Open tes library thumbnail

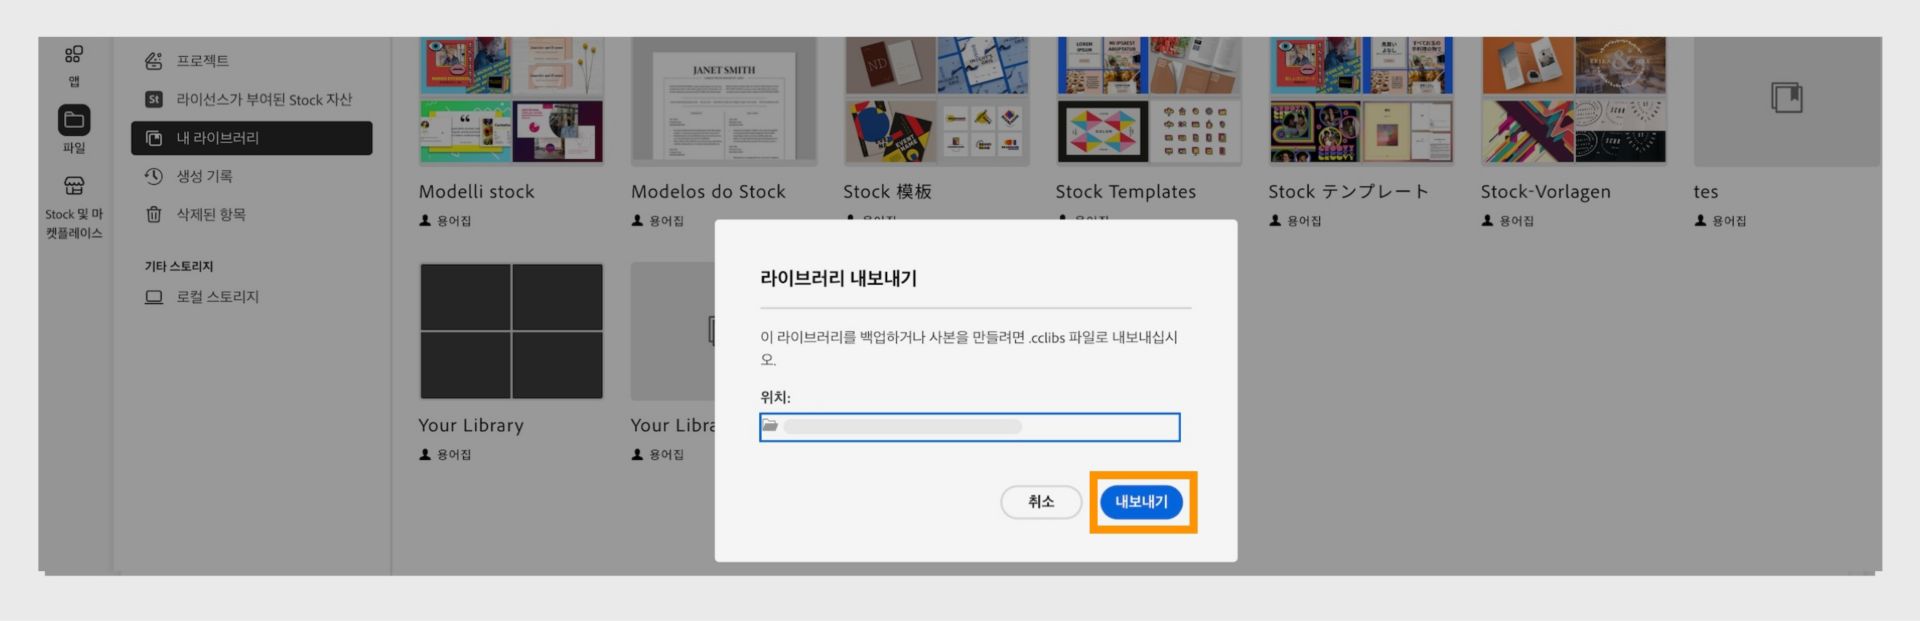[x=1786, y=100]
